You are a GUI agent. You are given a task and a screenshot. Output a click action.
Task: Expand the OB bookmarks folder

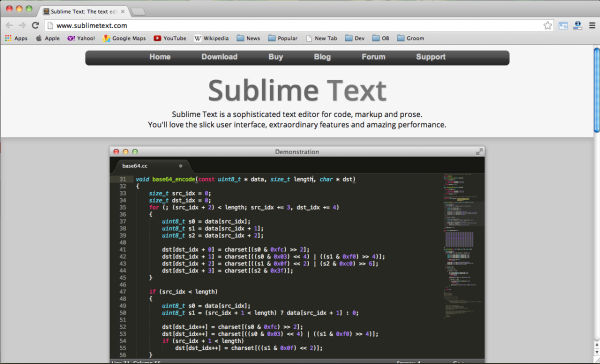381,38
